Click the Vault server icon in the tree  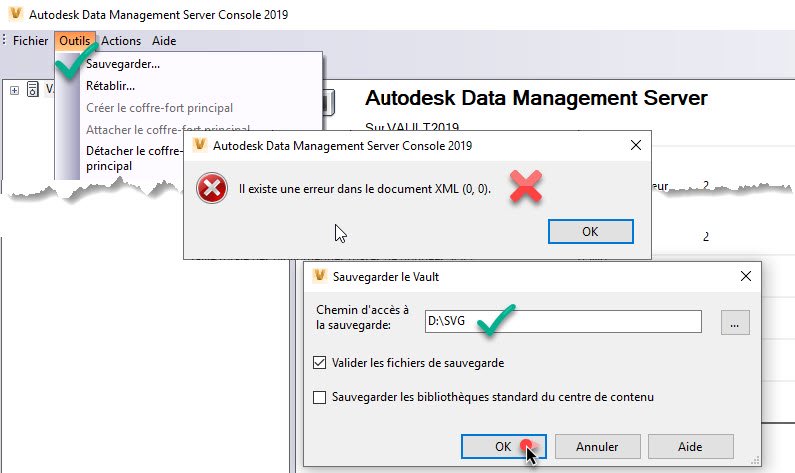[33, 90]
